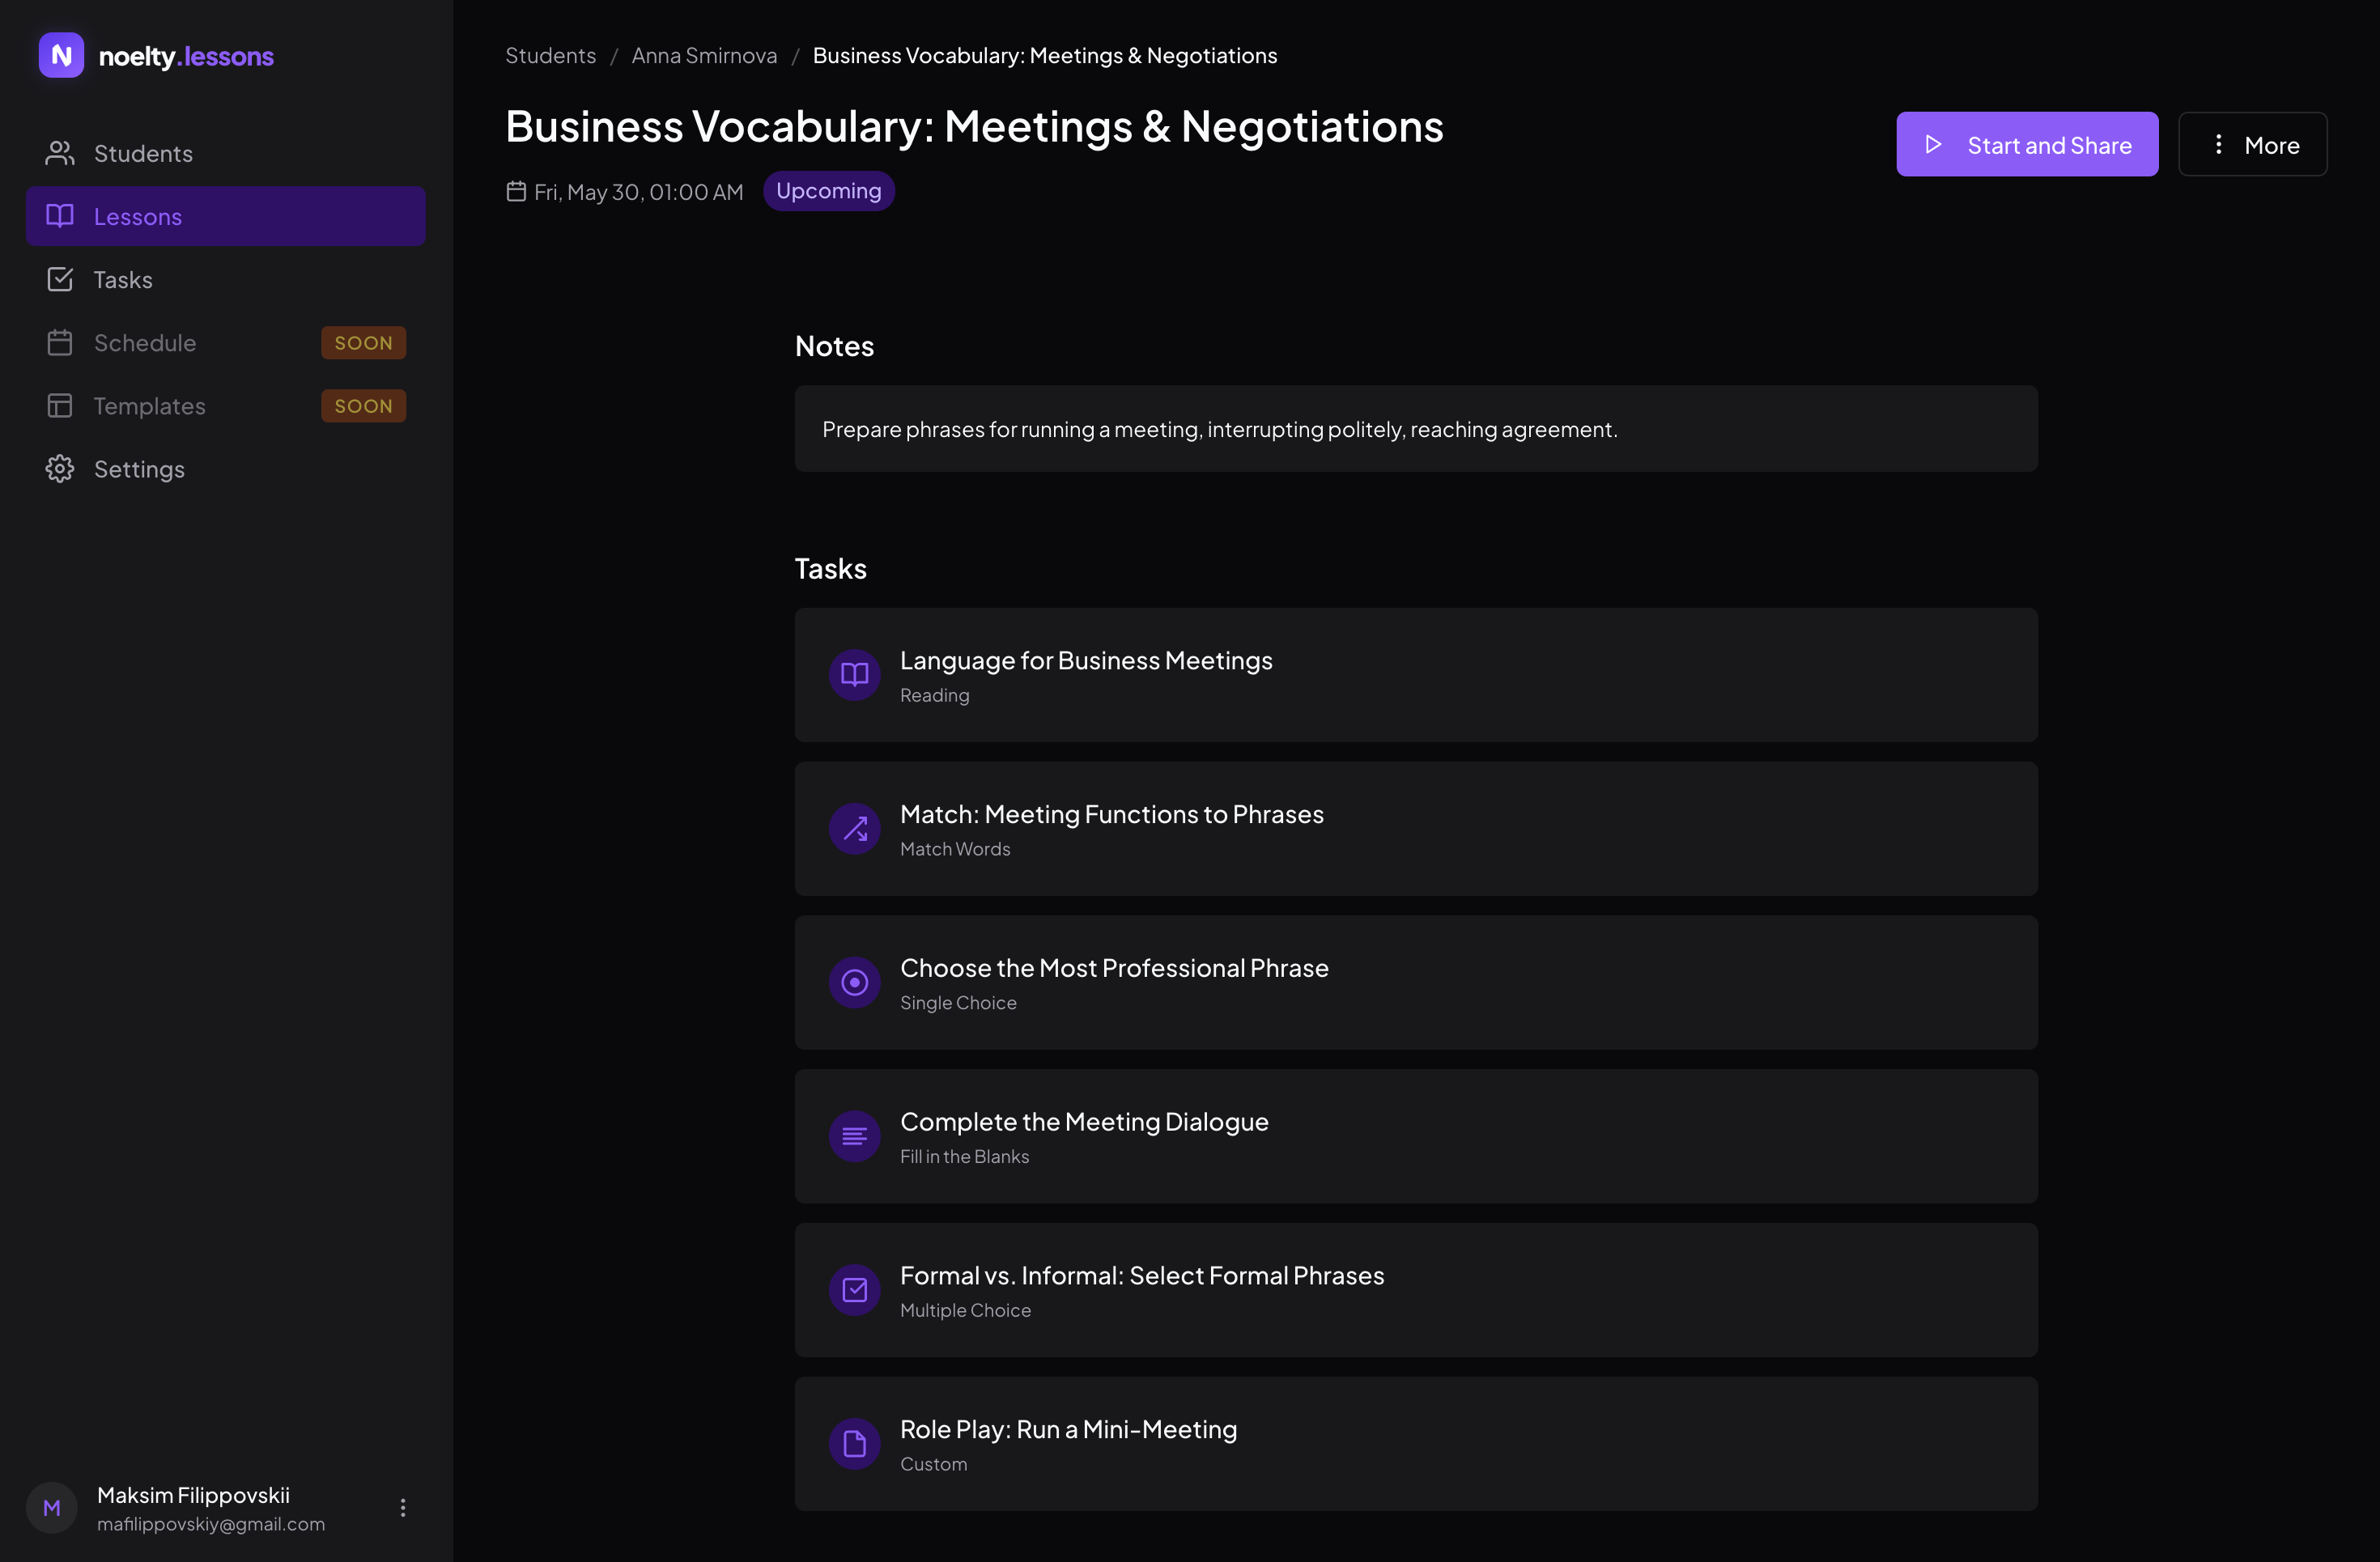This screenshot has width=2380, height=1562.
Task: Select the Templates sidebar item
Action: [226, 405]
